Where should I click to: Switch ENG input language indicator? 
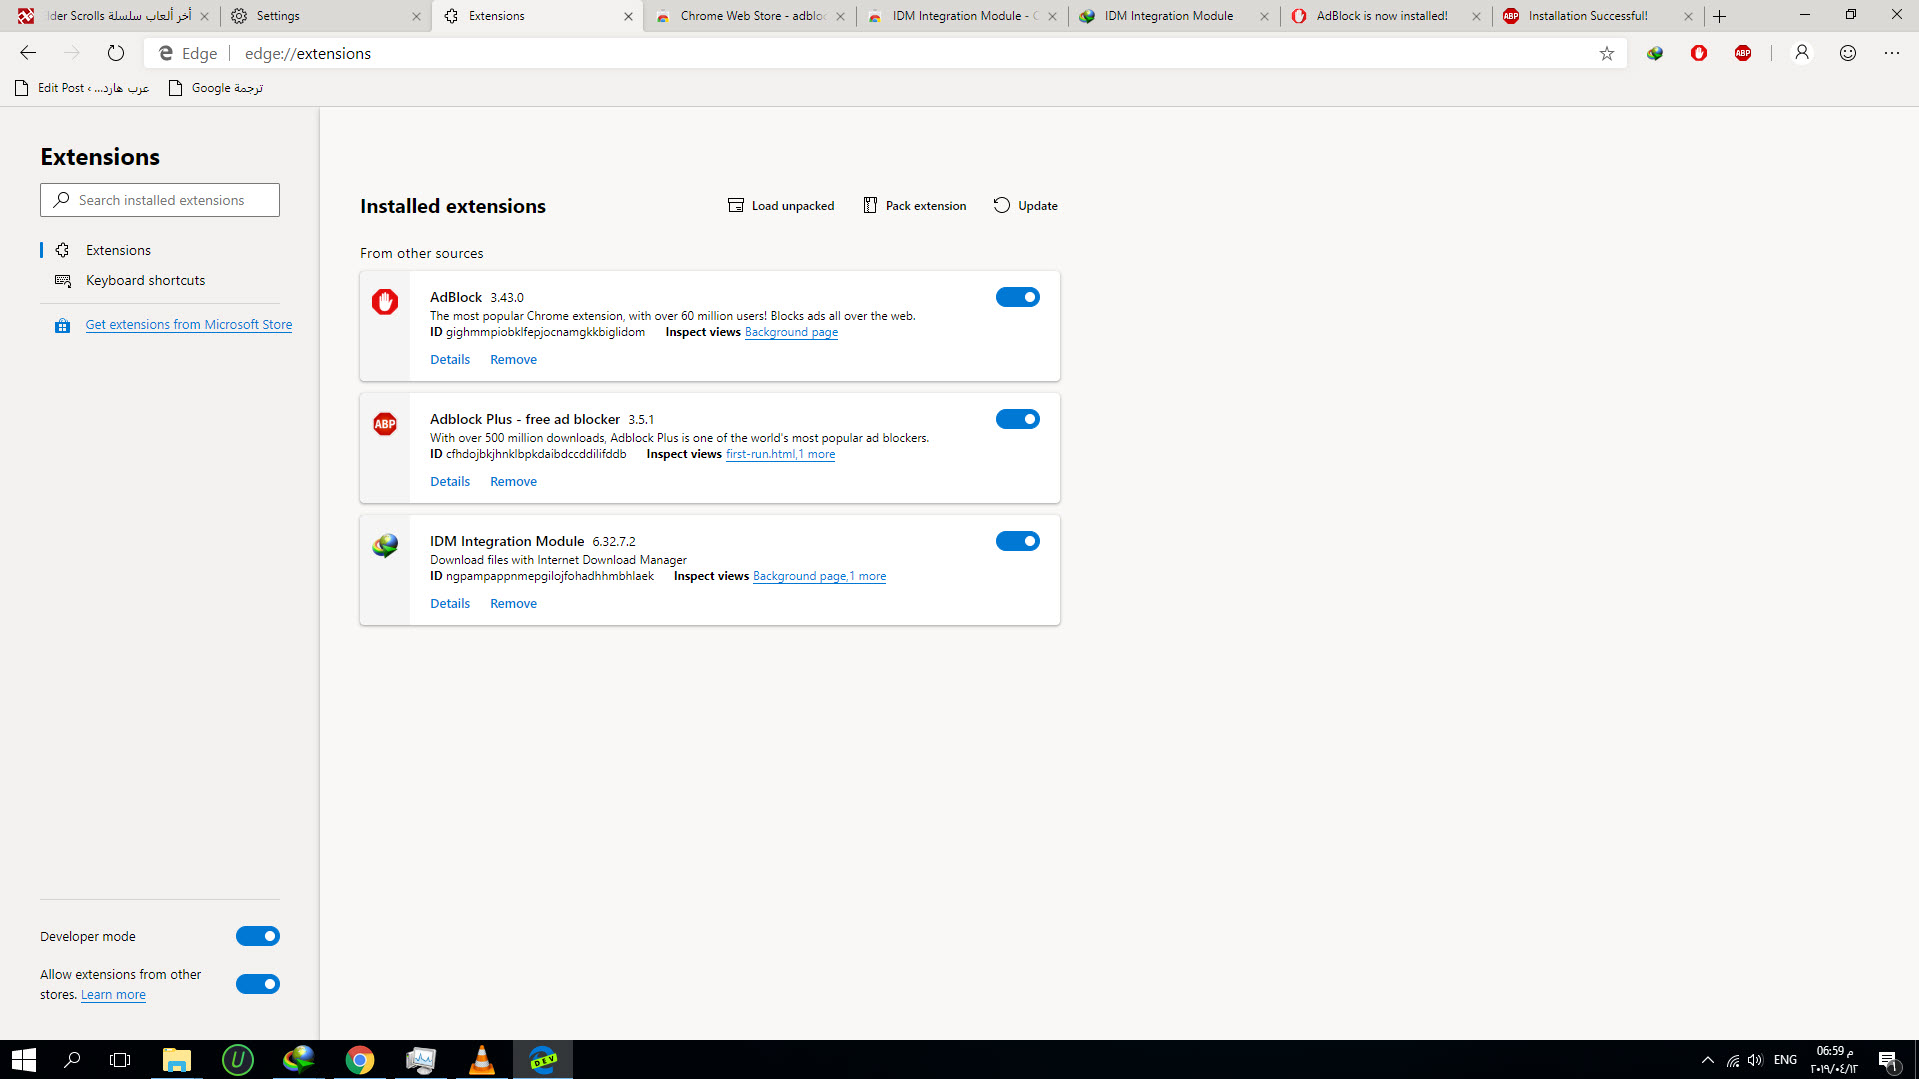[x=1785, y=1060]
